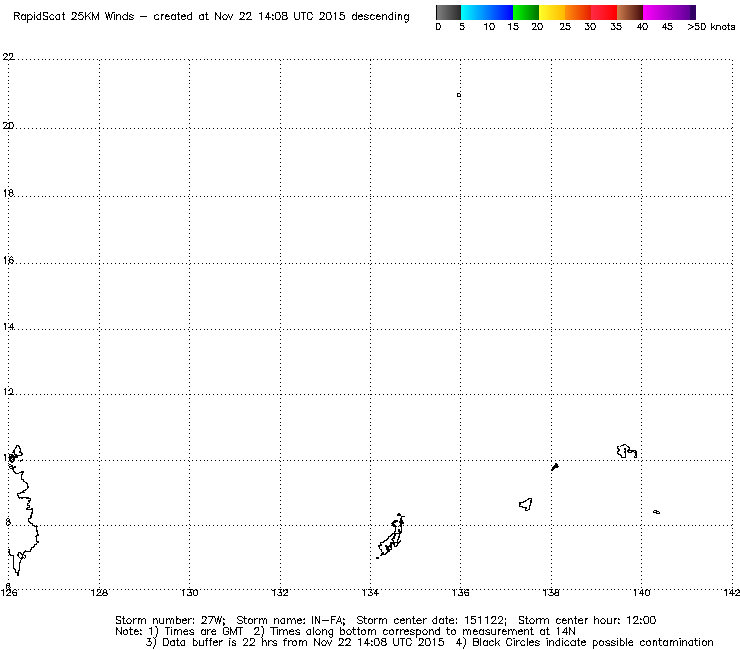740x650 pixels.
Task: Click the 'Storm center hour: 12:00' text
Action: click(587, 620)
